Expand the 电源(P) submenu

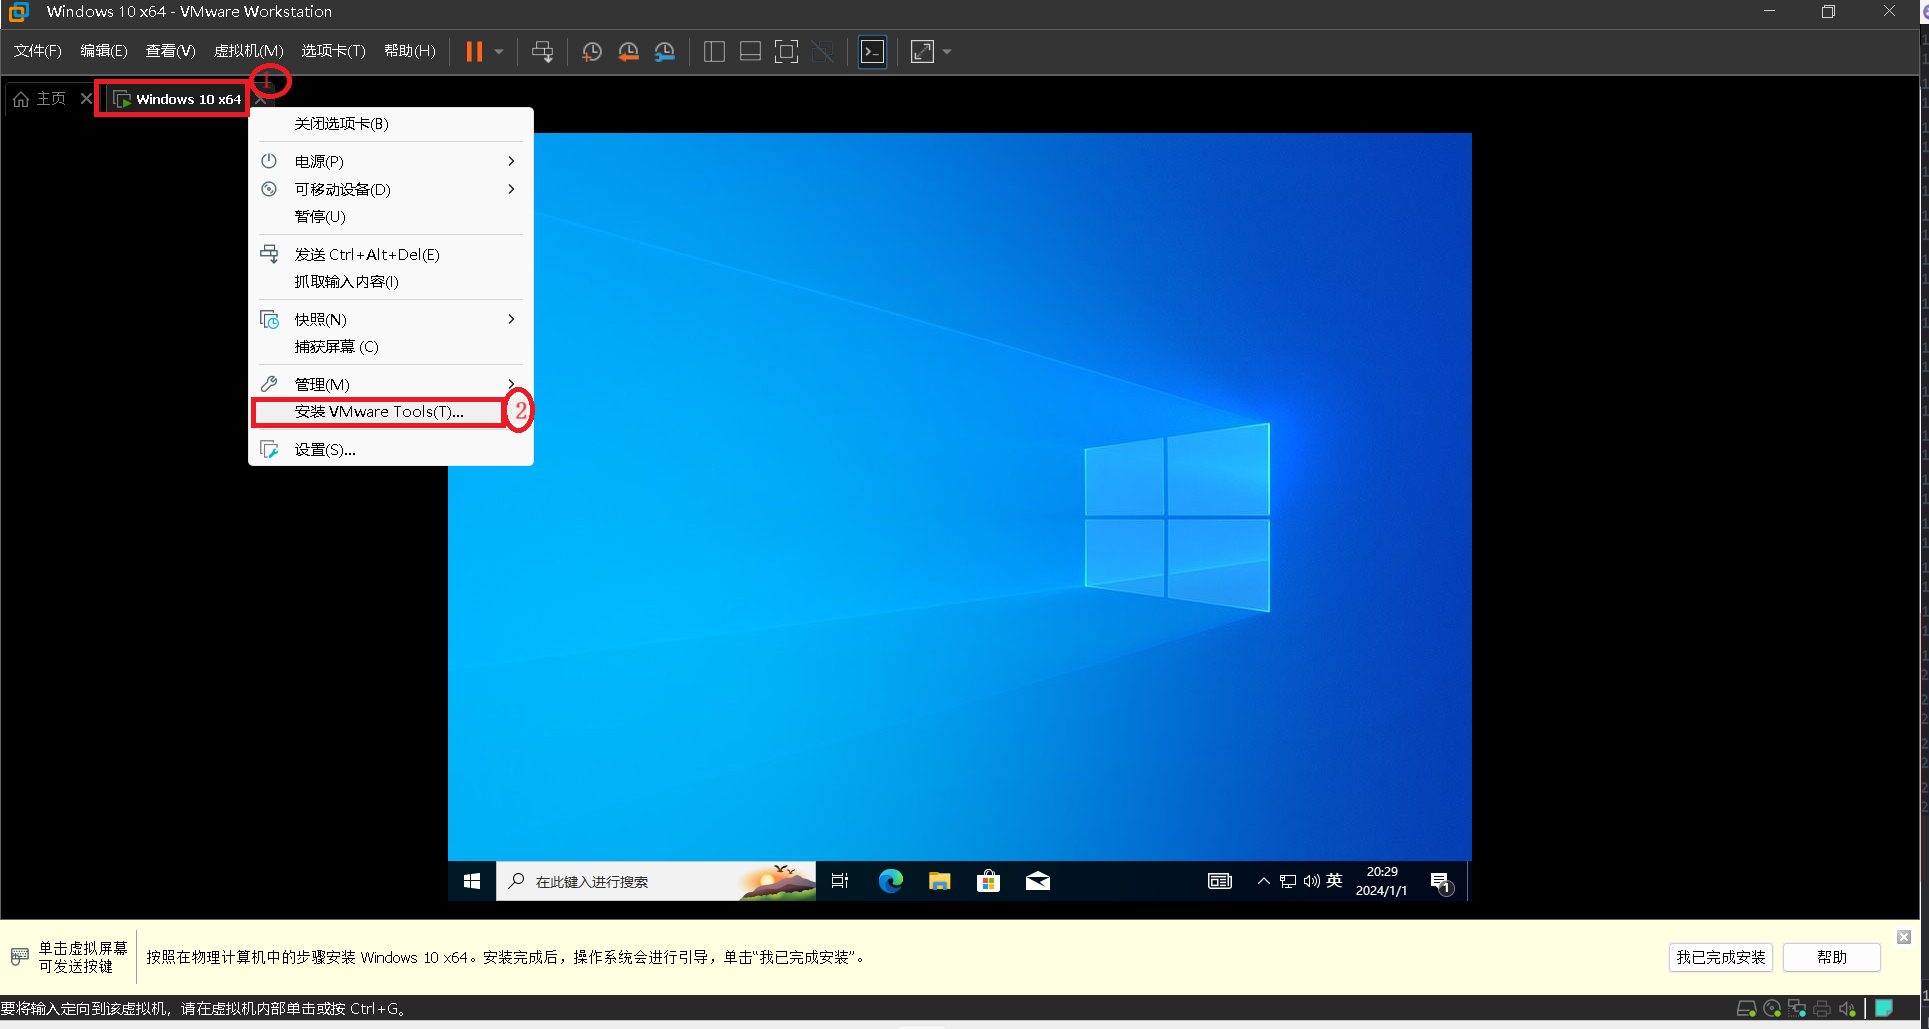pyautogui.click(x=391, y=161)
